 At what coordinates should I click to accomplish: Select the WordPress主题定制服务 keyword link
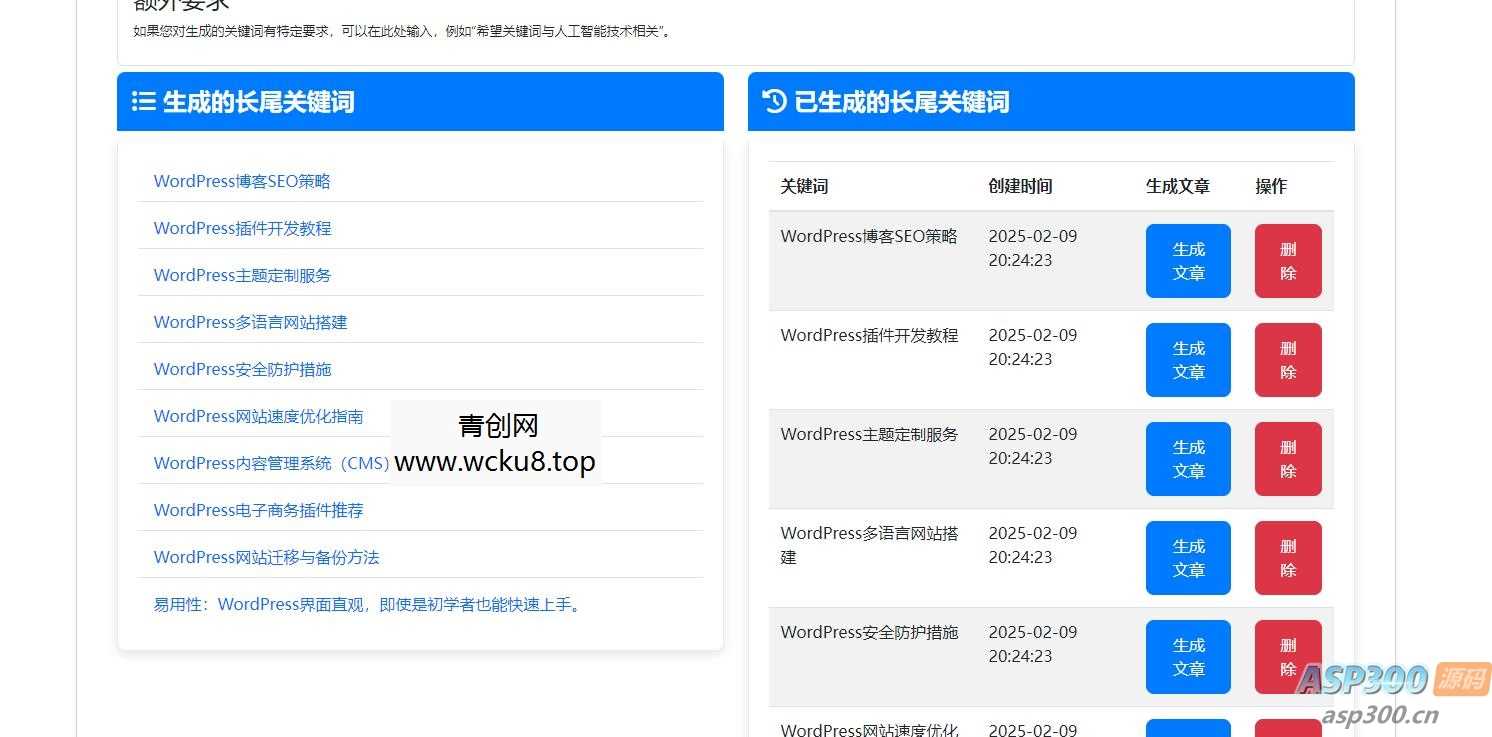coord(242,275)
